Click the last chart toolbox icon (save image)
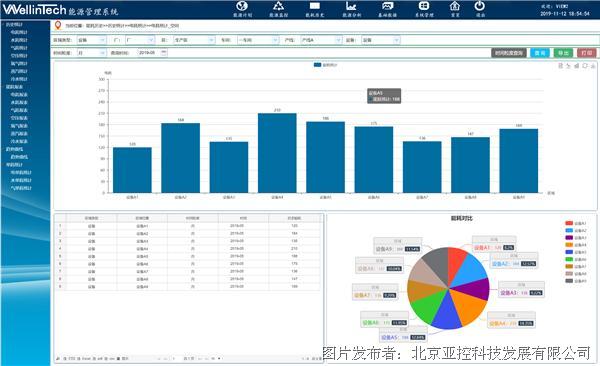 [x=593, y=66]
